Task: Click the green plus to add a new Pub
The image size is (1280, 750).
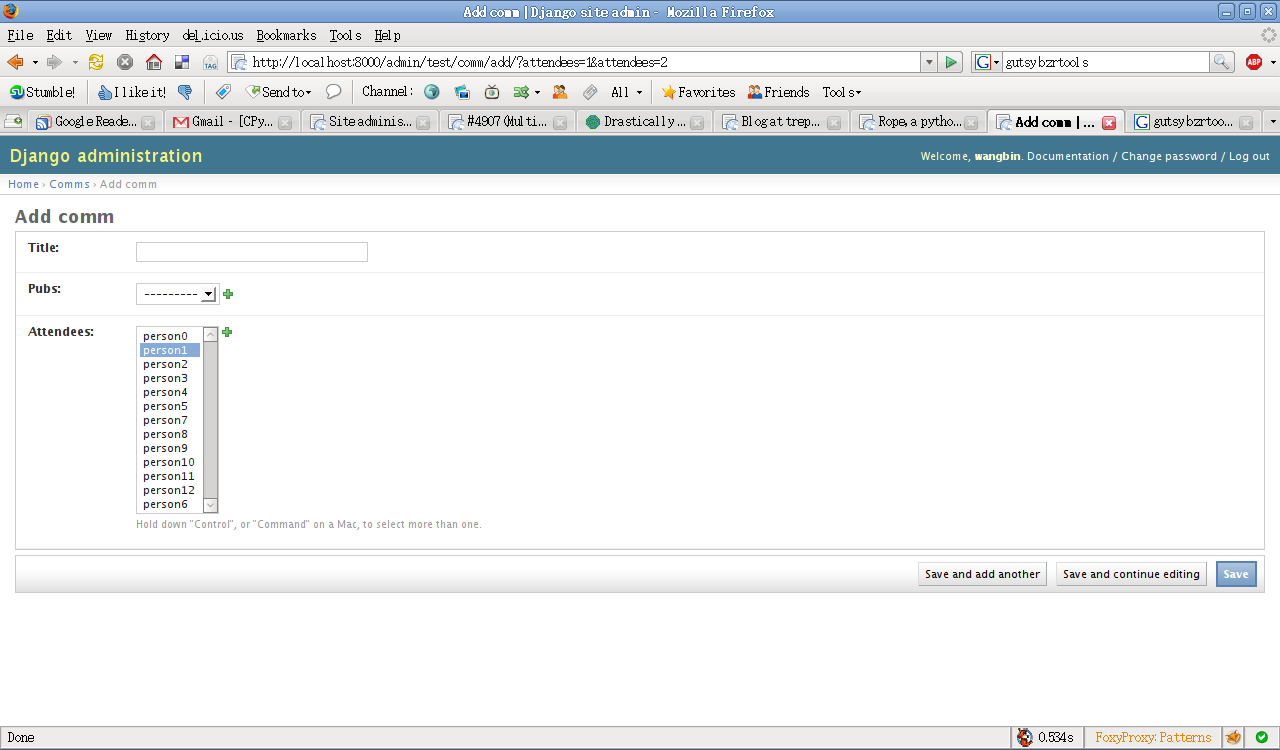Action: 228,294
